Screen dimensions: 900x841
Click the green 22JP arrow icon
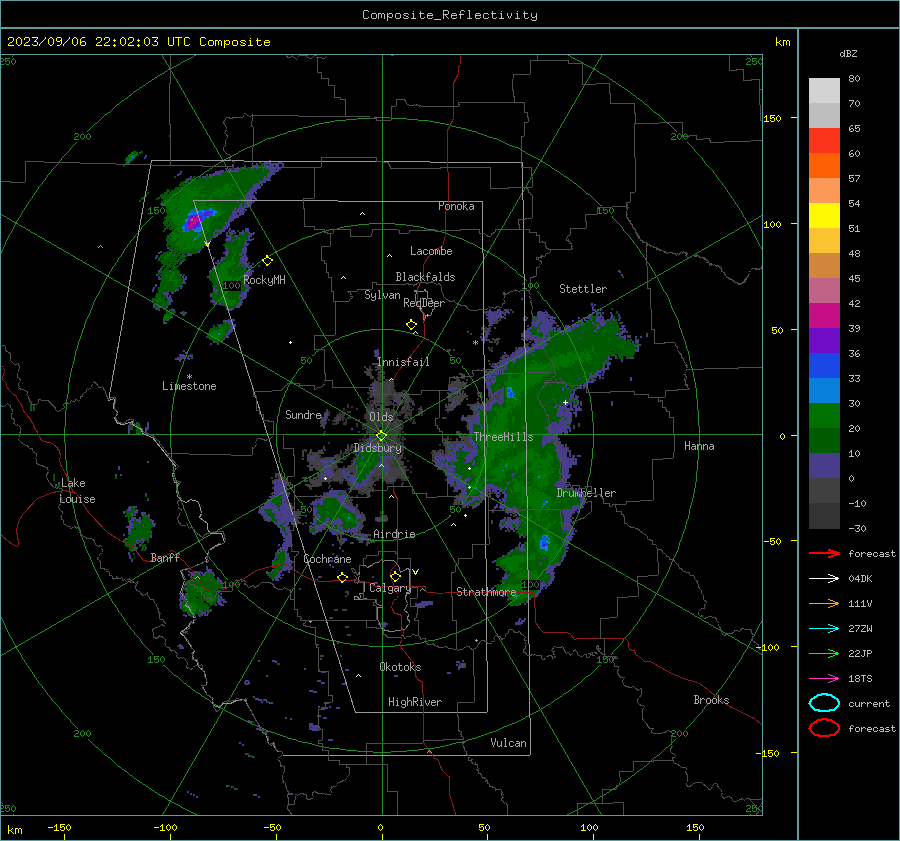click(824, 653)
